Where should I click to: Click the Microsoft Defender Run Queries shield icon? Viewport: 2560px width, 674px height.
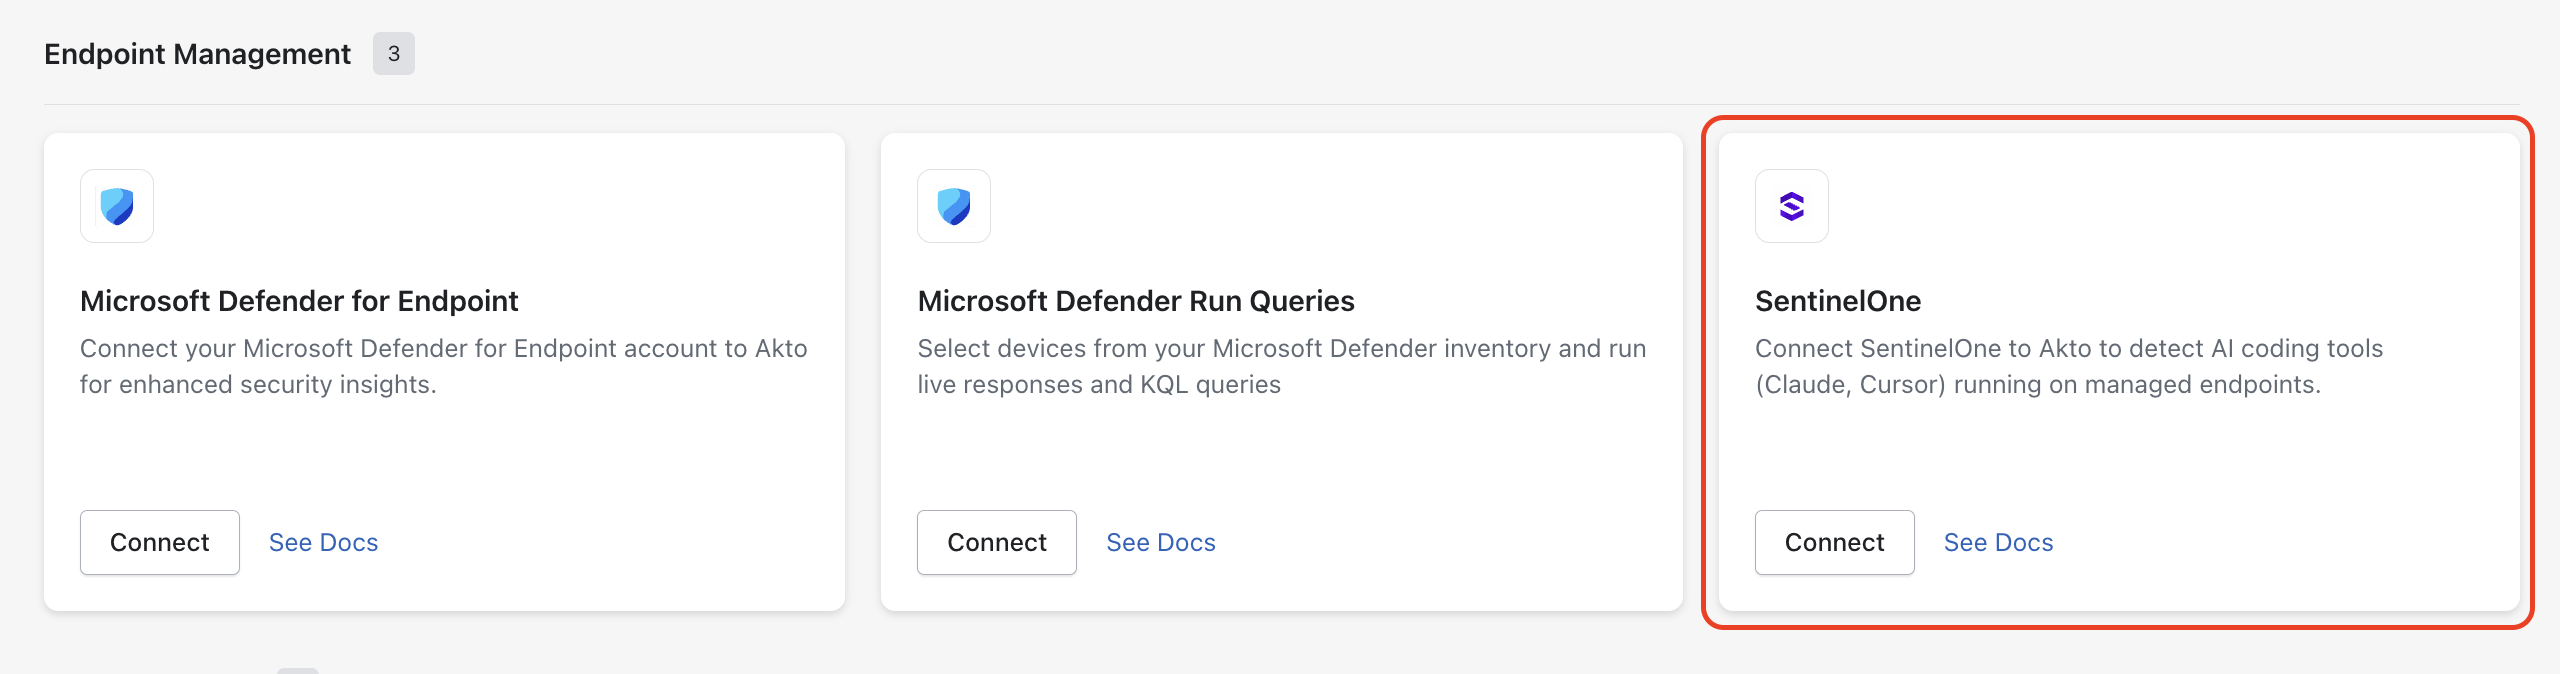point(954,206)
